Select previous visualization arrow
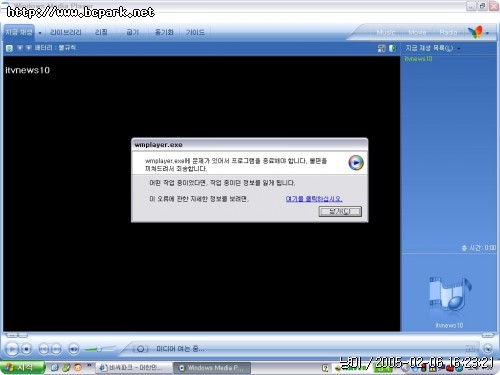Screen dimensions: 500x375 tap(20, 48)
